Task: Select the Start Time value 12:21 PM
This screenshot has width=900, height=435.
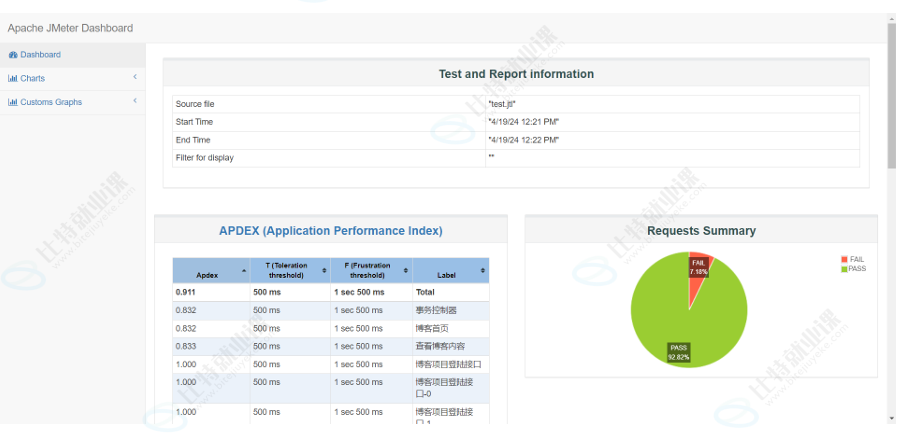Action: [x=523, y=122]
